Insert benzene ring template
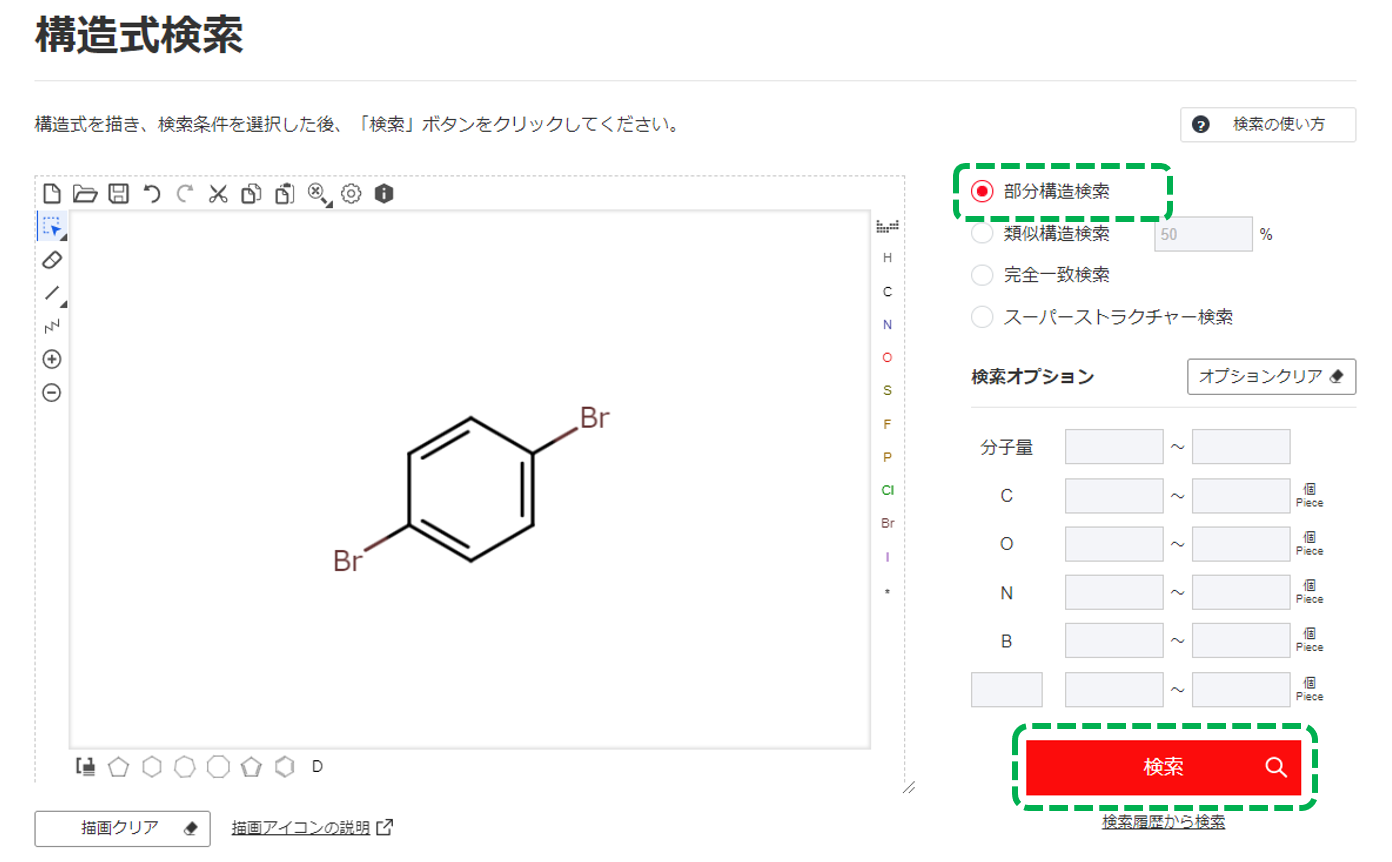The width and height of the screenshot is (1392, 862). coord(285,767)
